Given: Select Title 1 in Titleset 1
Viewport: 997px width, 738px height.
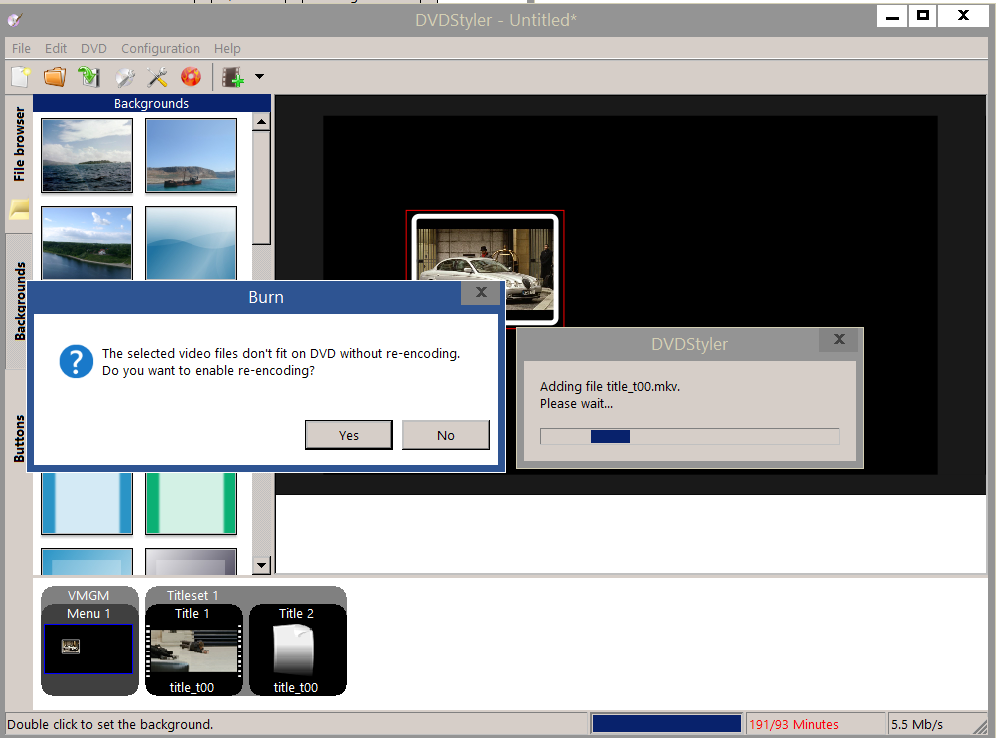Looking at the screenshot, I should (x=194, y=650).
